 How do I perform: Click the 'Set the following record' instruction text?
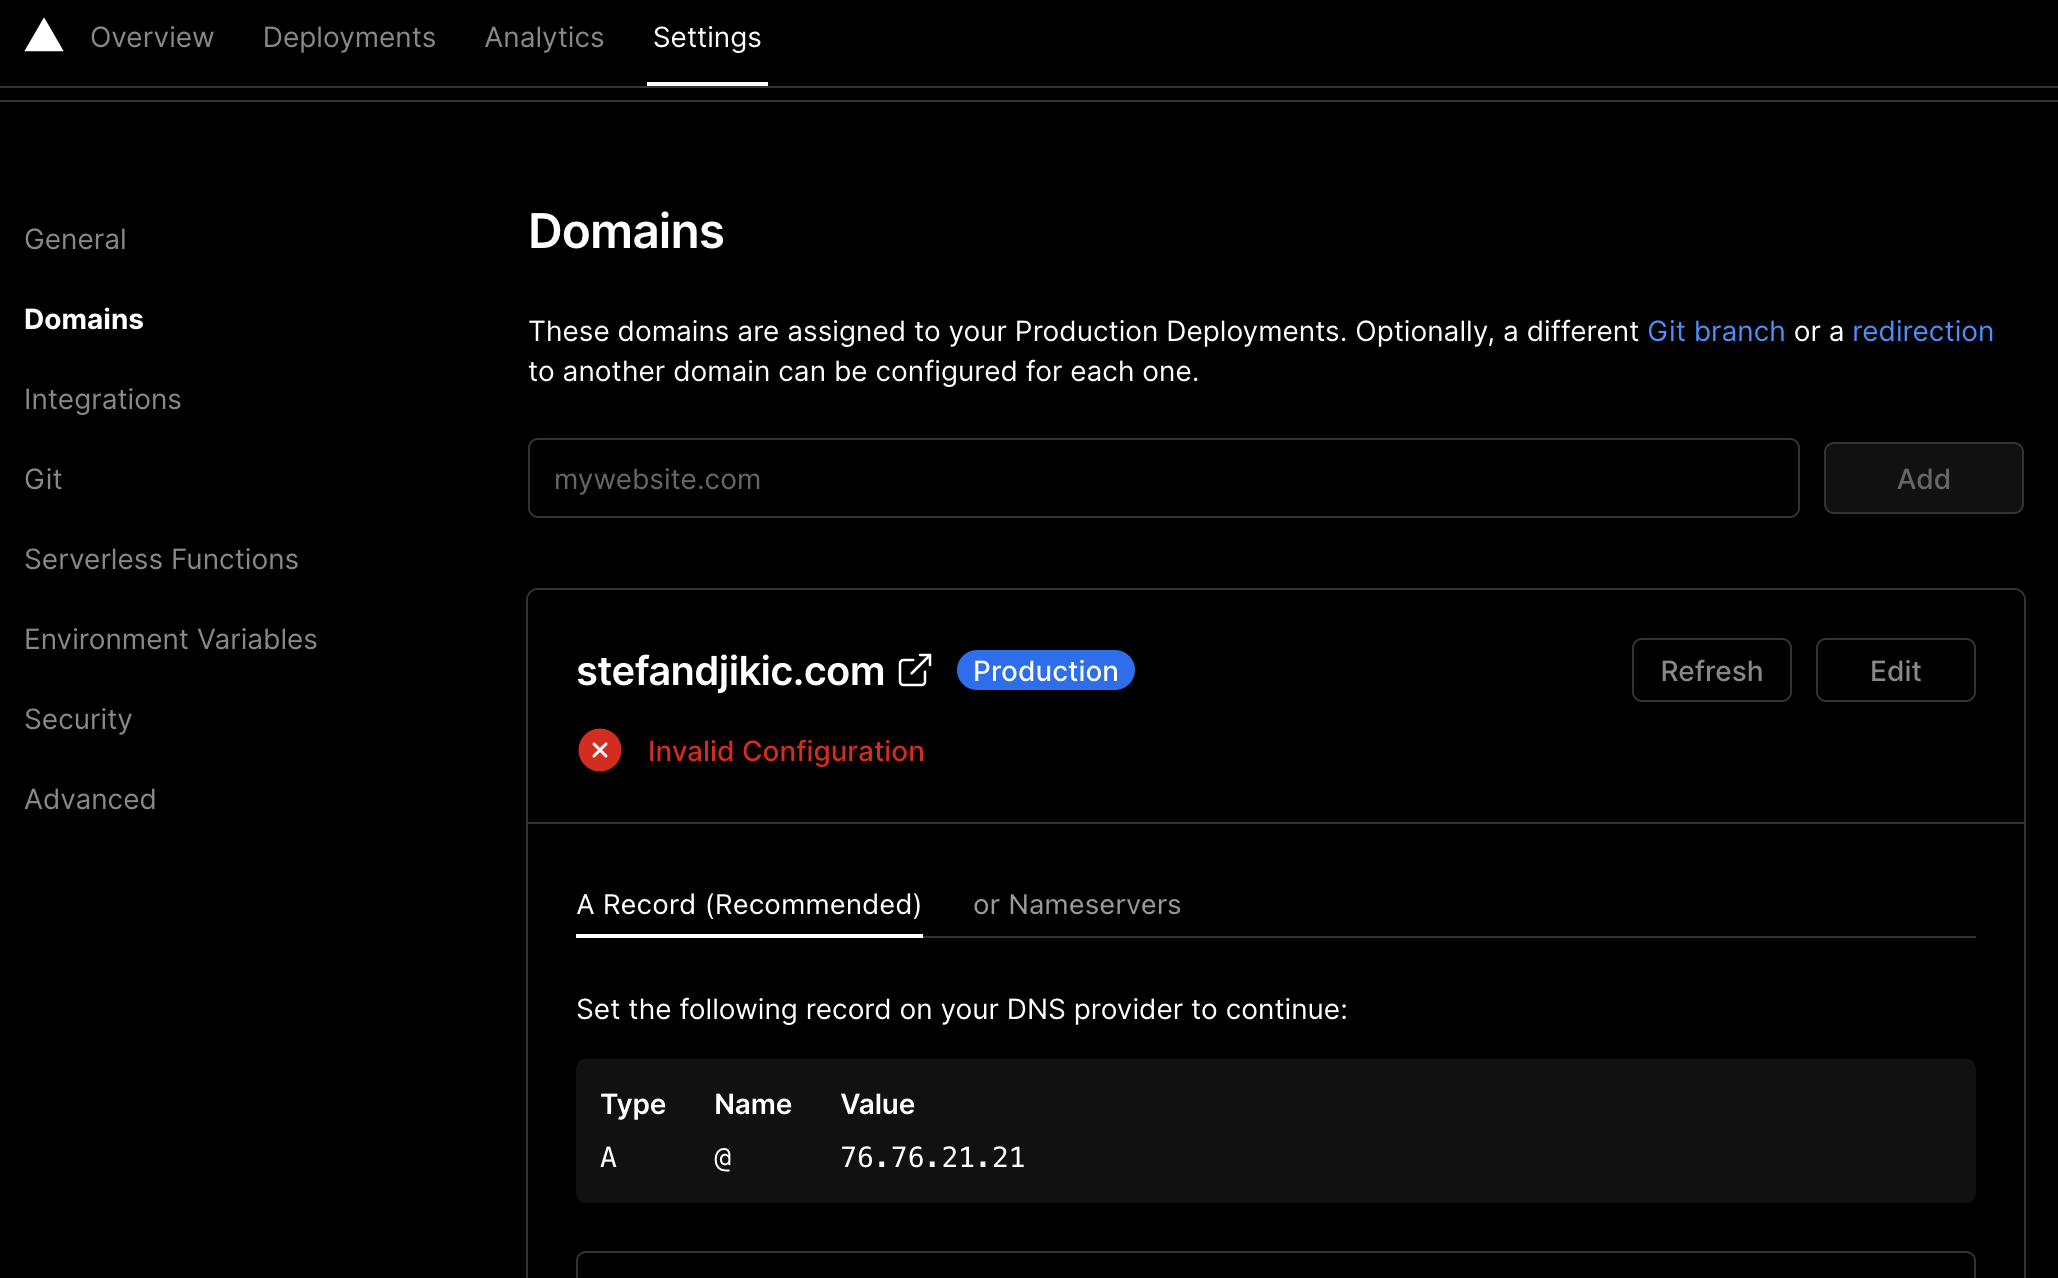pos(962,1009)
